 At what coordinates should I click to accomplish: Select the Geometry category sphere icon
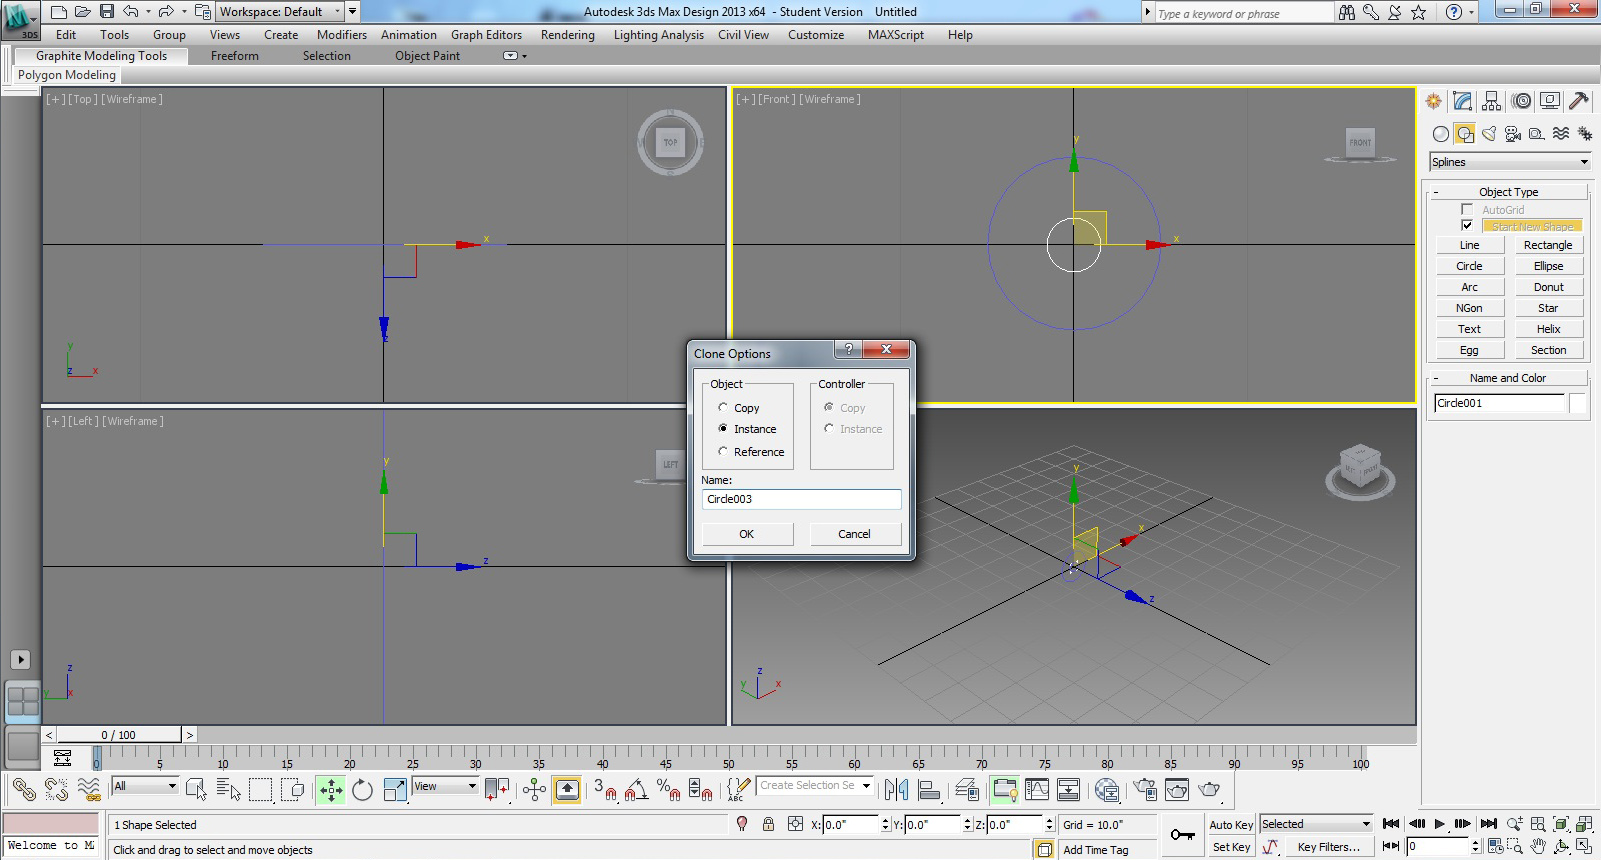click(x=1441, y=134)
